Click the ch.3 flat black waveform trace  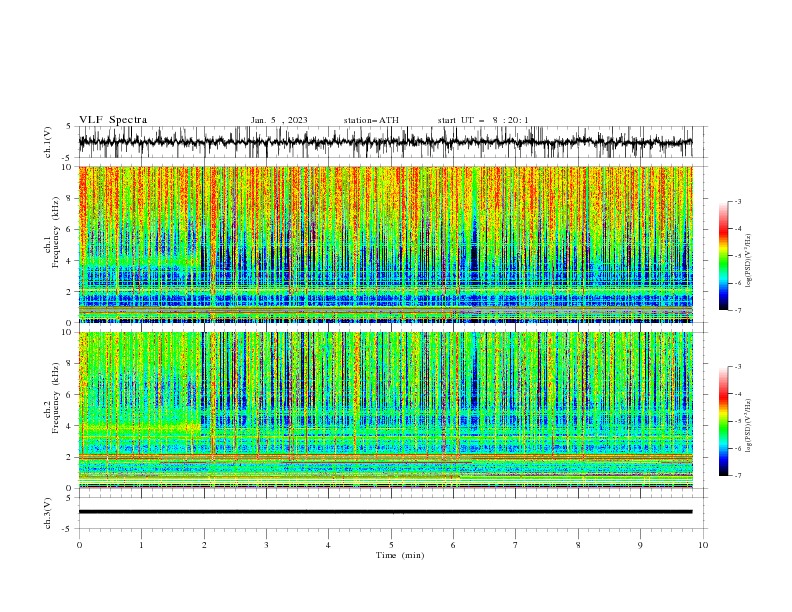click(x=385, y=512)
